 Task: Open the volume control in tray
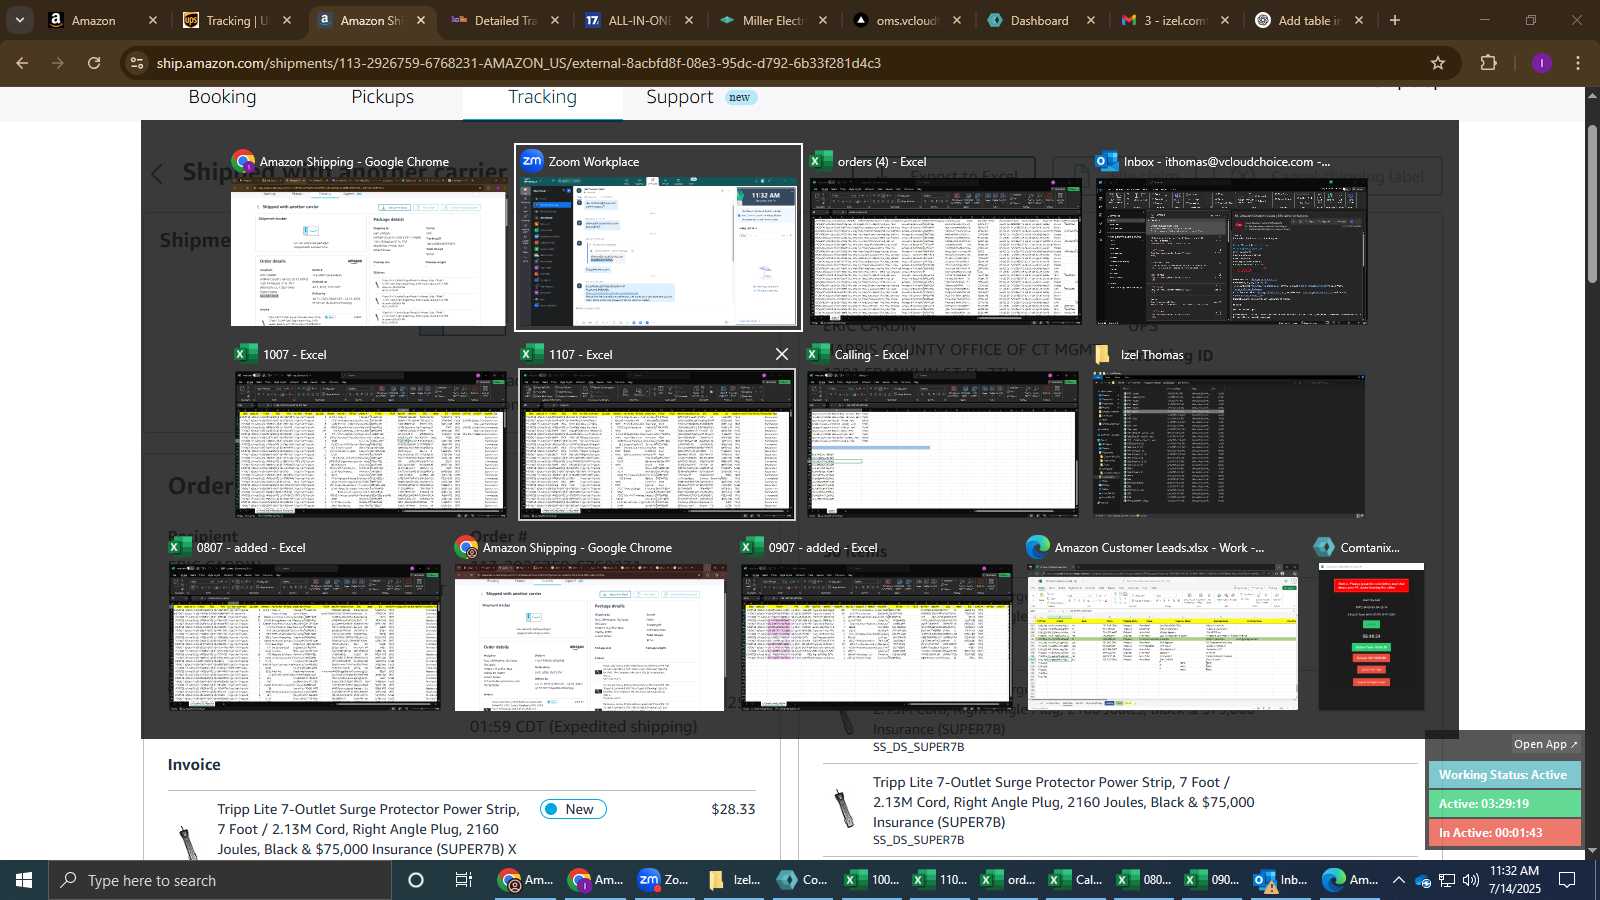1470,880
